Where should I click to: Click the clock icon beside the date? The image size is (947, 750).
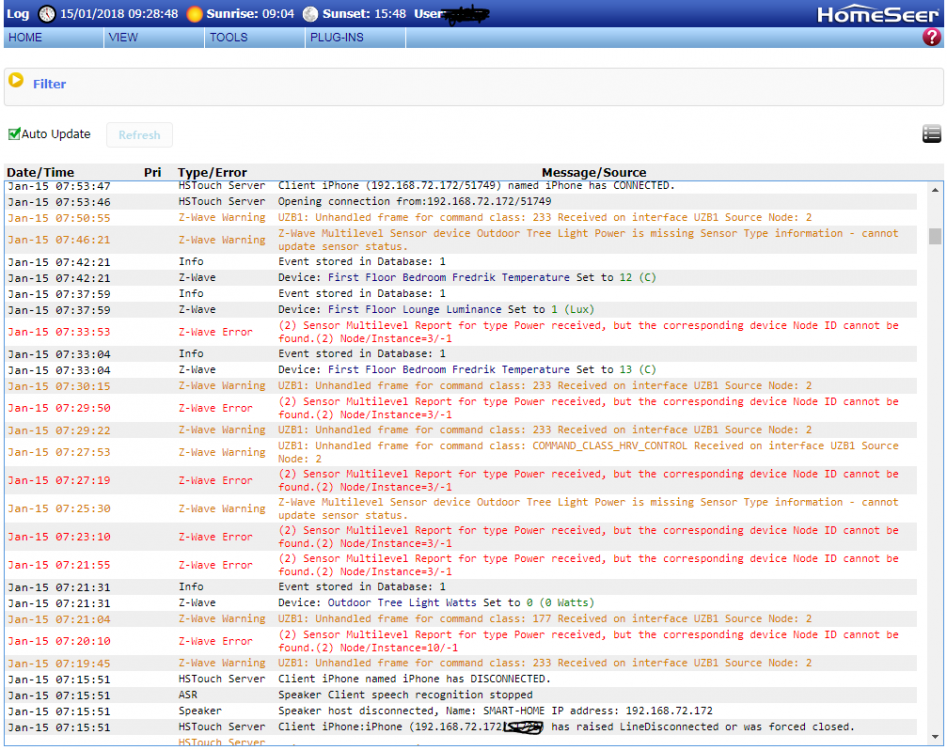[47, 14]
